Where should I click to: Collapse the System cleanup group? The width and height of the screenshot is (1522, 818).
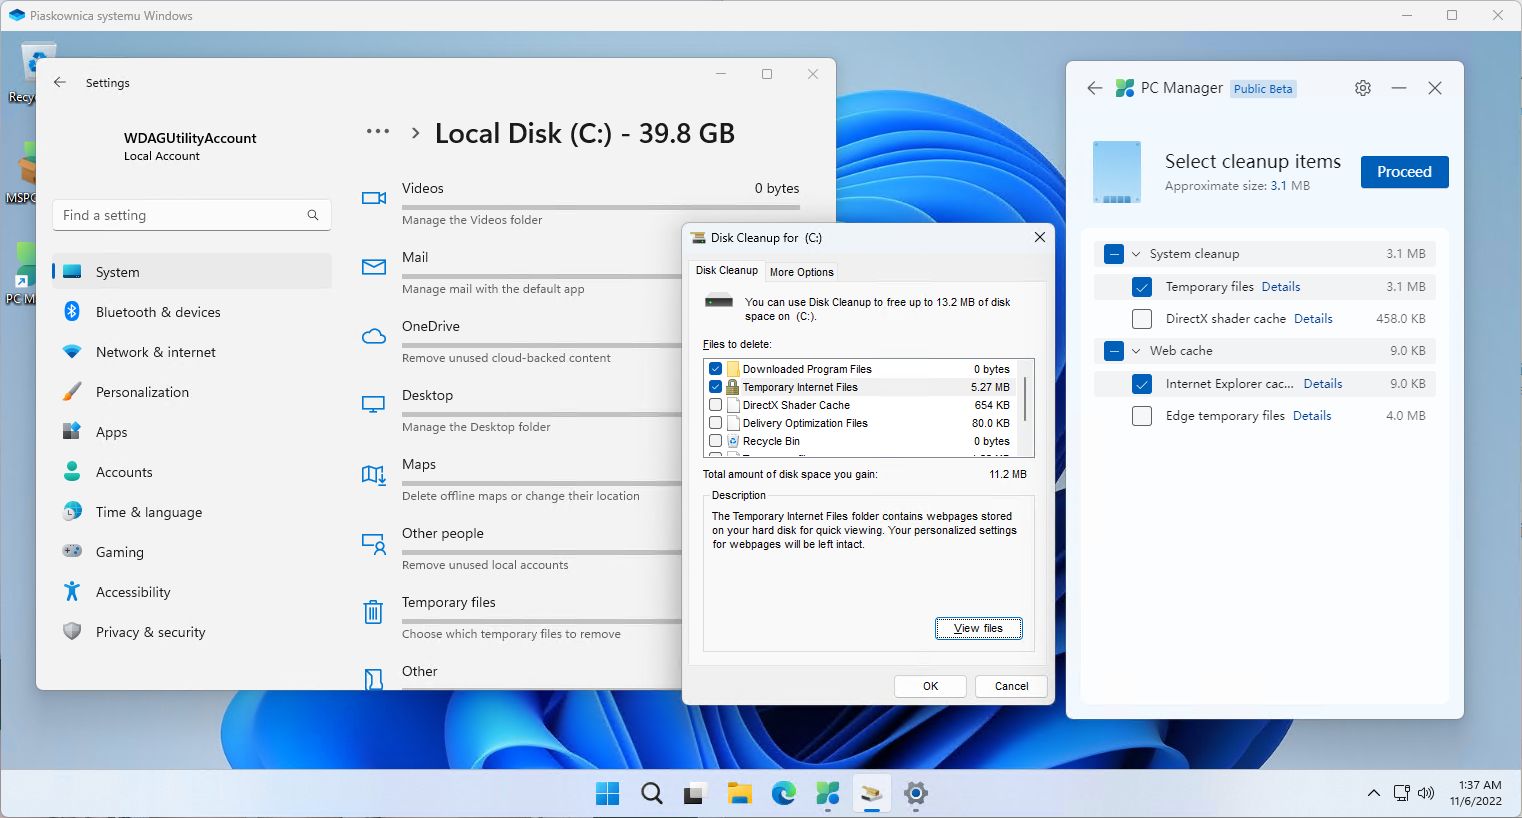coord(1136,254)
